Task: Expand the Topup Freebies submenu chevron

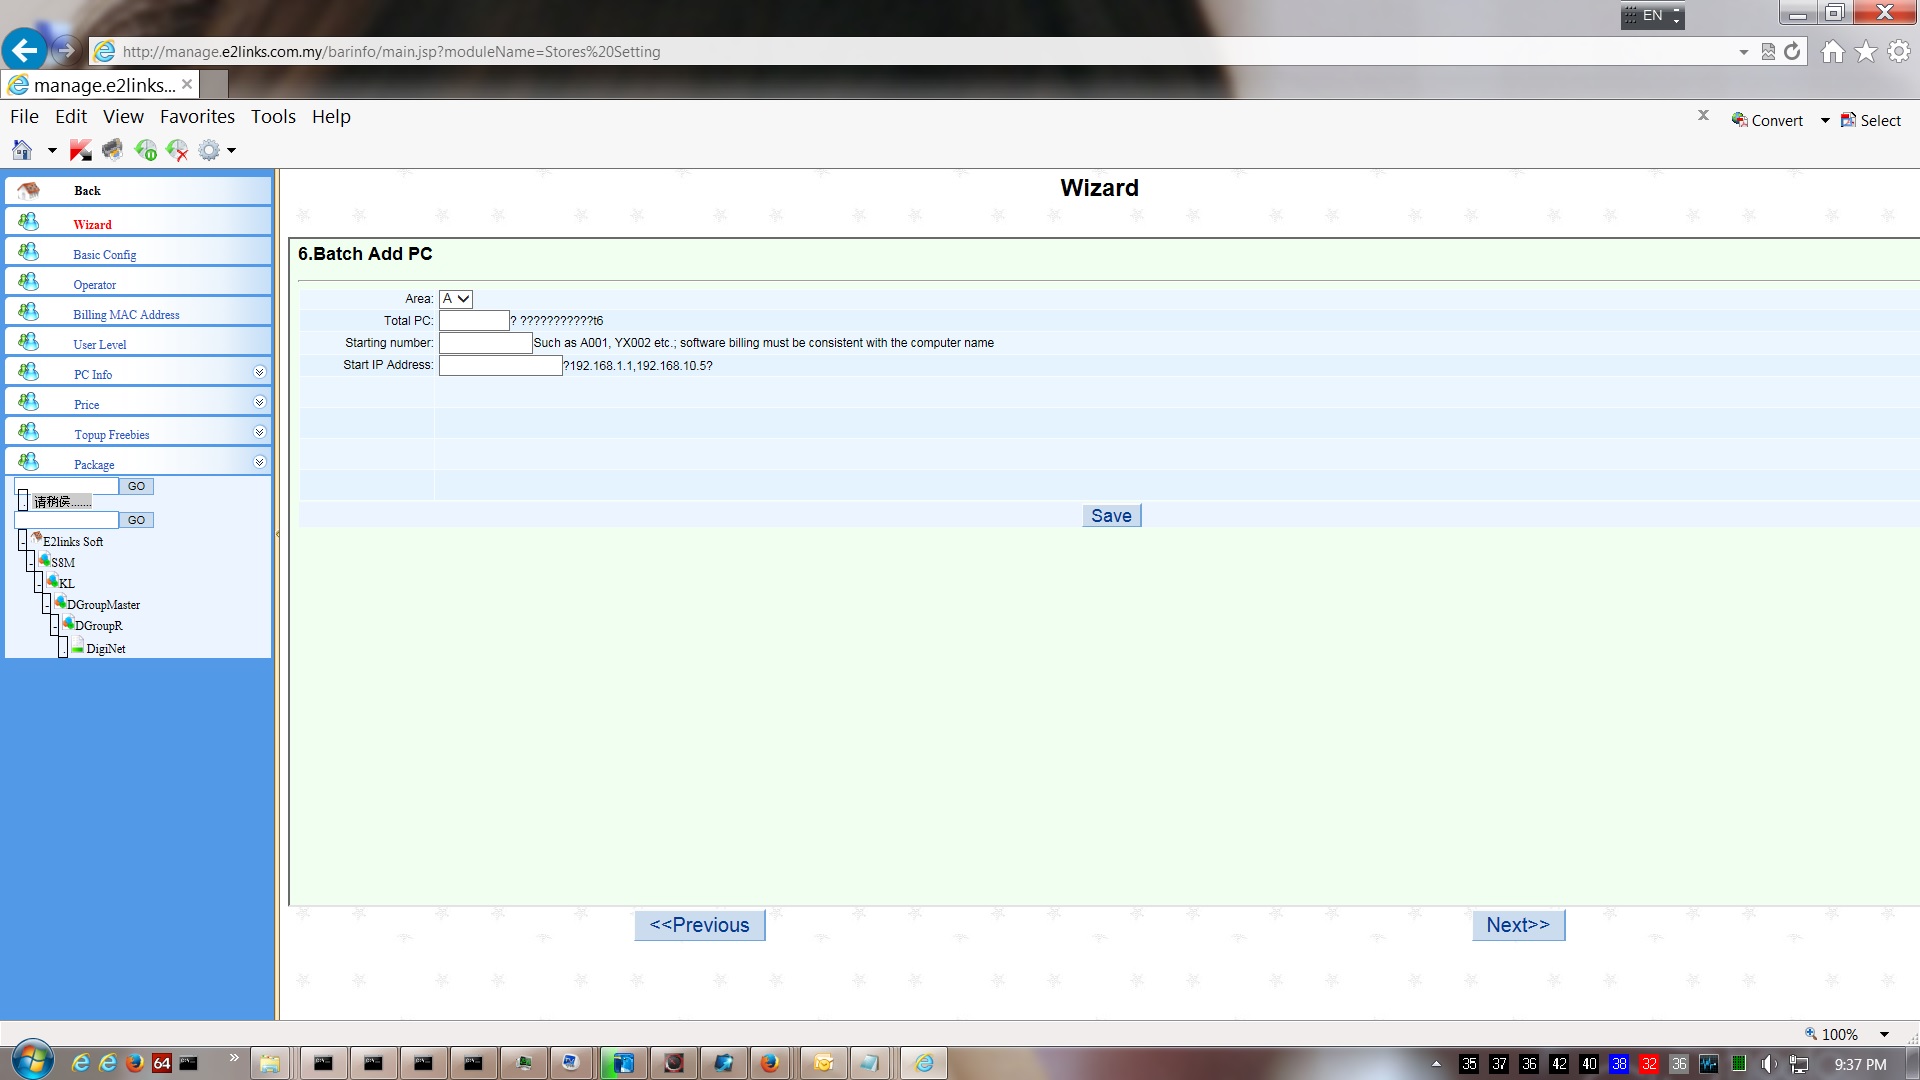Action: point(259,432)
